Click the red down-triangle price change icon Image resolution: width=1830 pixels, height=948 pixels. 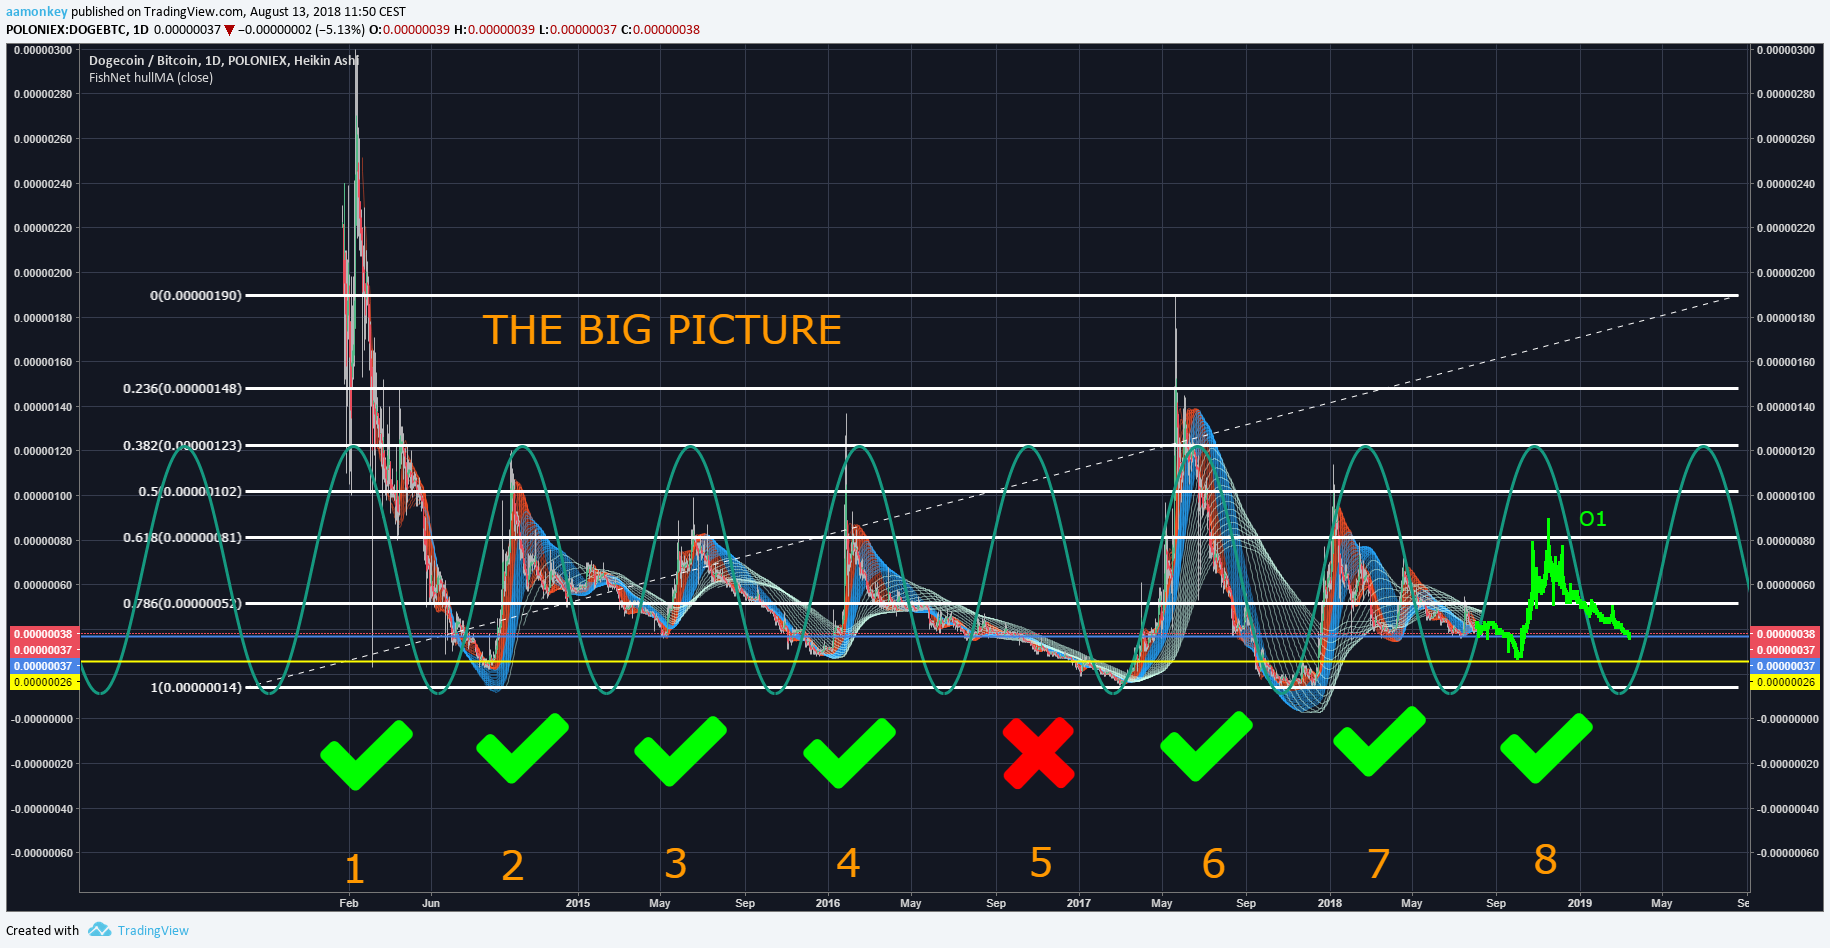(x=229, y=30)
